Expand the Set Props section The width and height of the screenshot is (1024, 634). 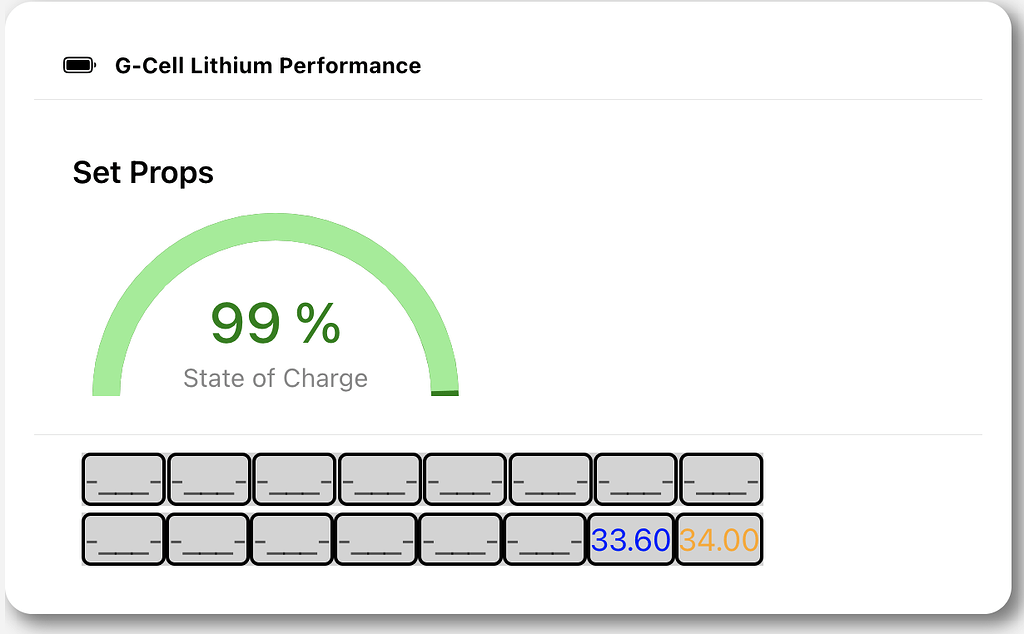click(142, 172)
